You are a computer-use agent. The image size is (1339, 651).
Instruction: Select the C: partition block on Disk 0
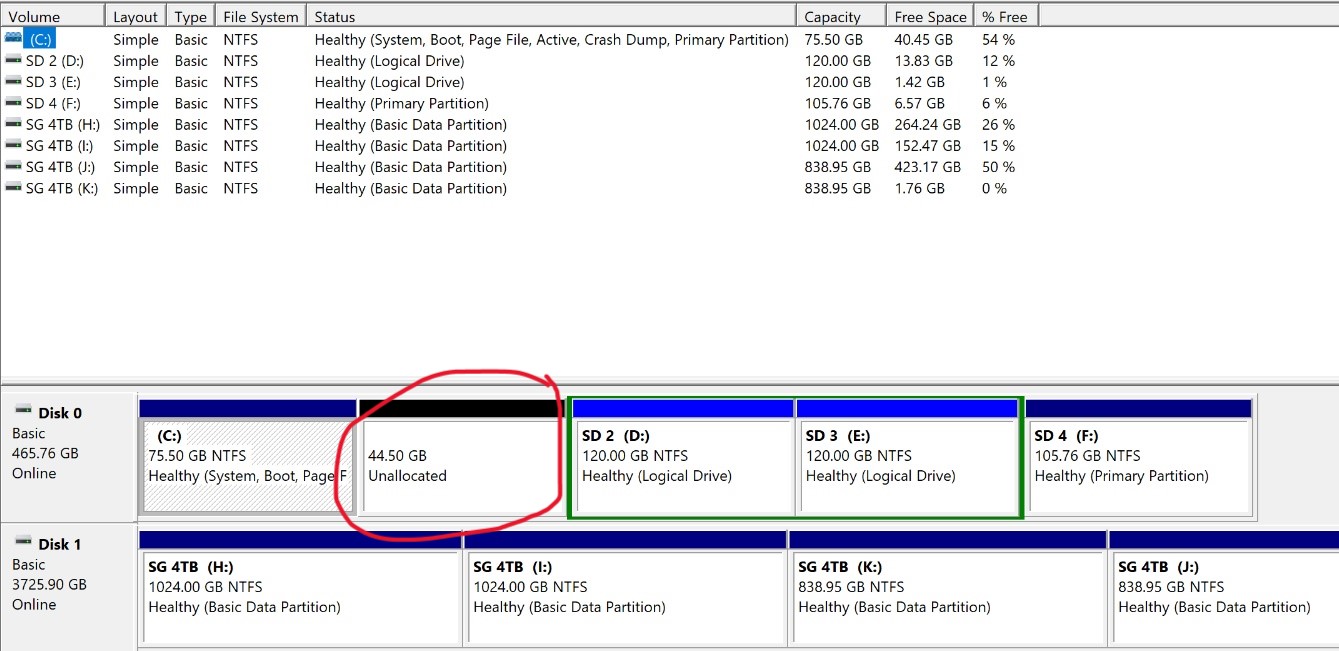coord(247,465)
